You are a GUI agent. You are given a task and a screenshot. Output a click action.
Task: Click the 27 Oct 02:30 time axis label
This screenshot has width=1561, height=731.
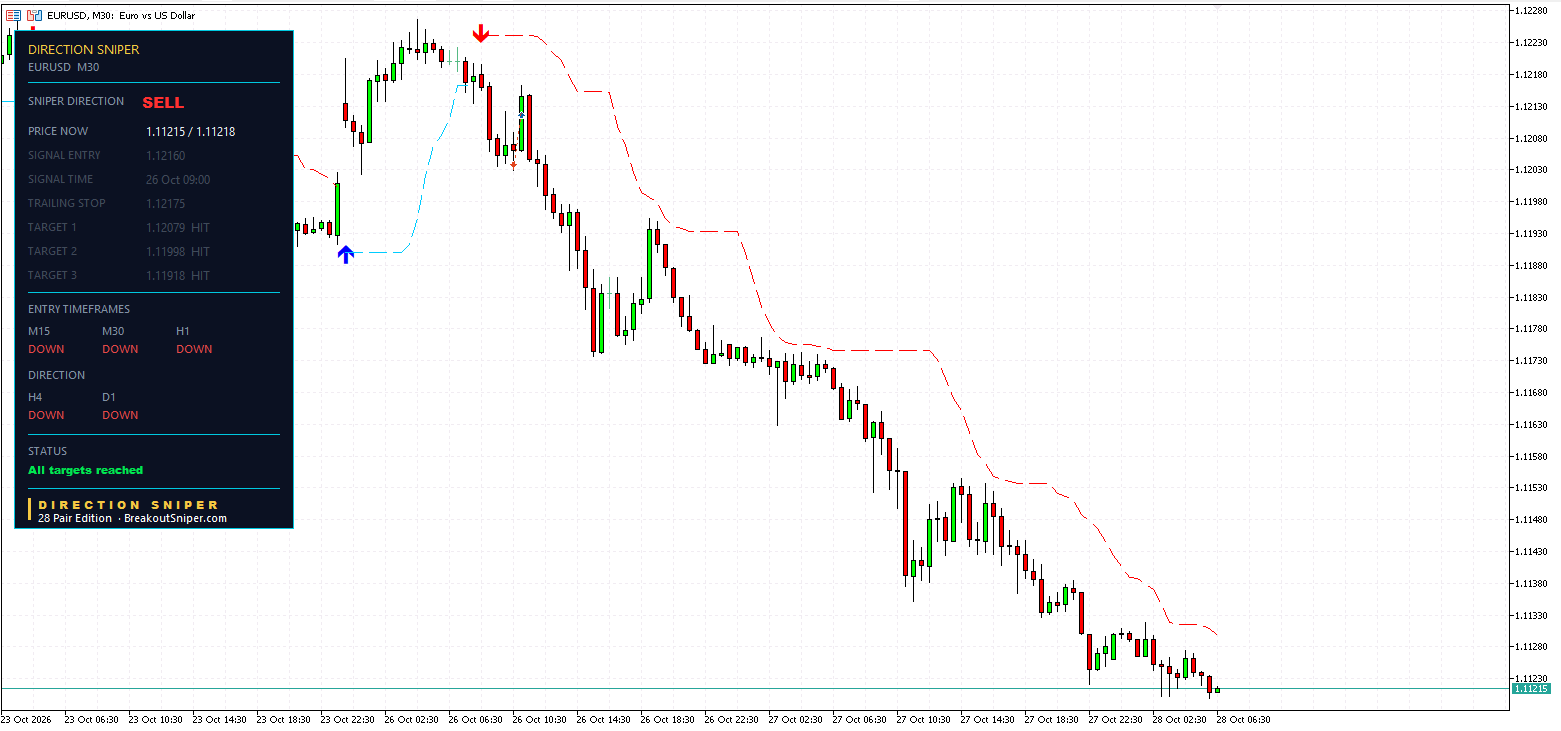click(793, 719)
